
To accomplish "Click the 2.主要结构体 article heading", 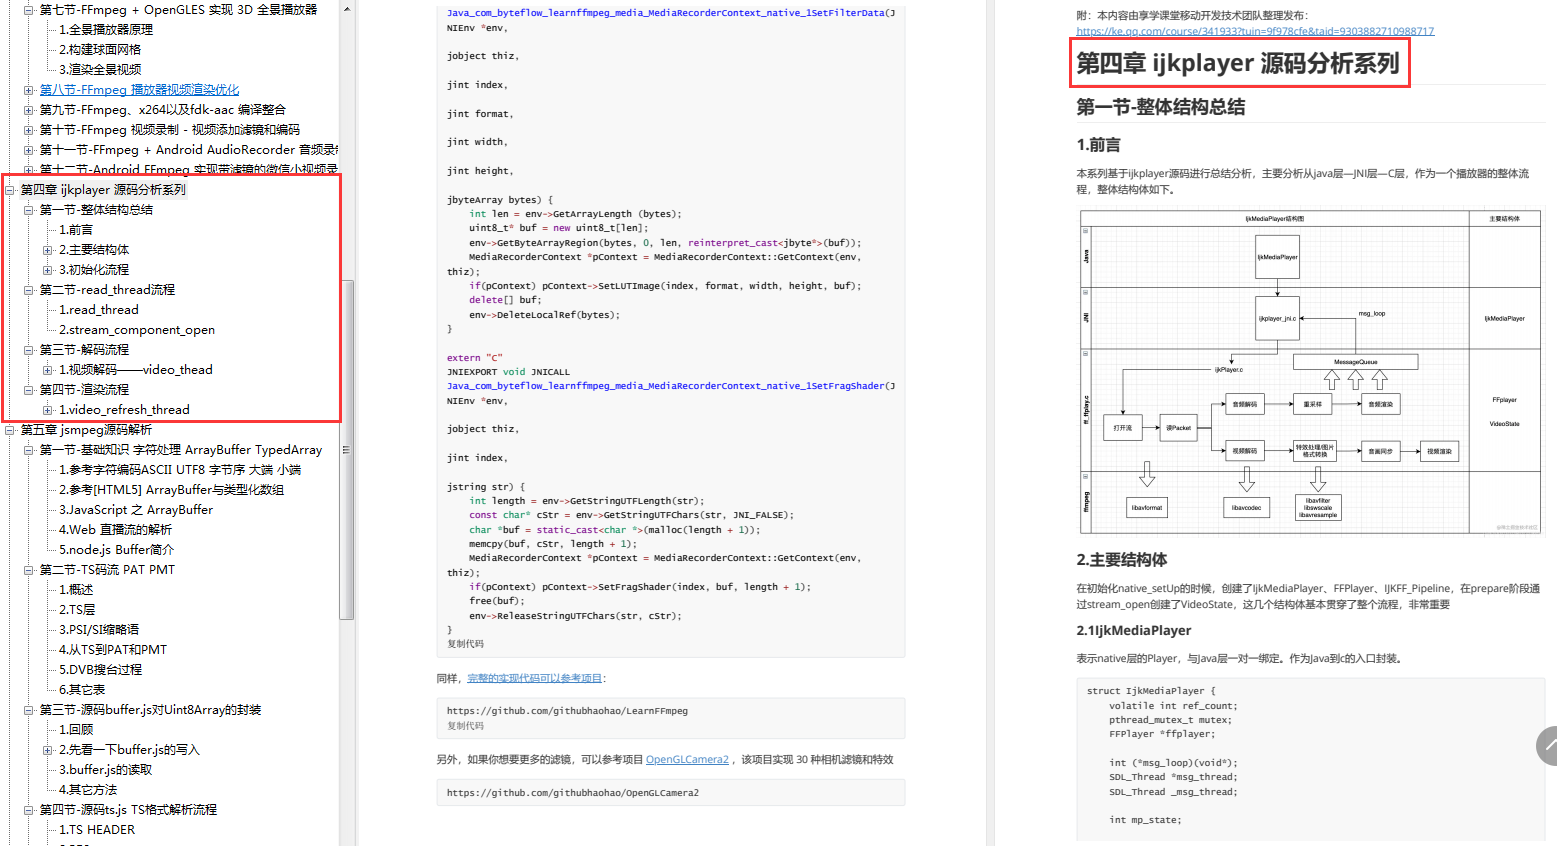I will (1122, 560).
